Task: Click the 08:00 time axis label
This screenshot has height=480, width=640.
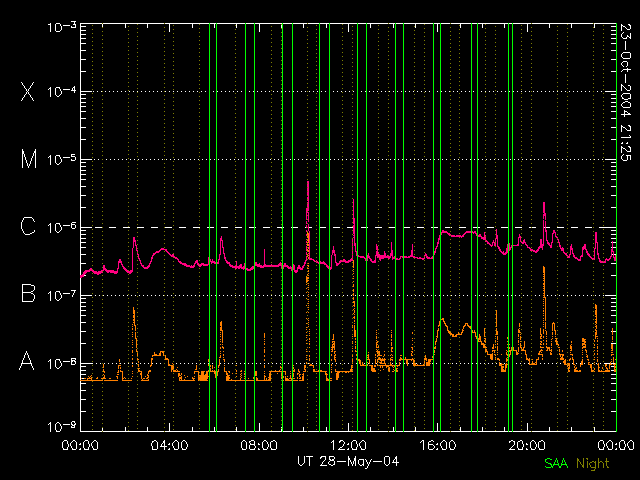Action: pyautogui.click(x=259, y=444)
